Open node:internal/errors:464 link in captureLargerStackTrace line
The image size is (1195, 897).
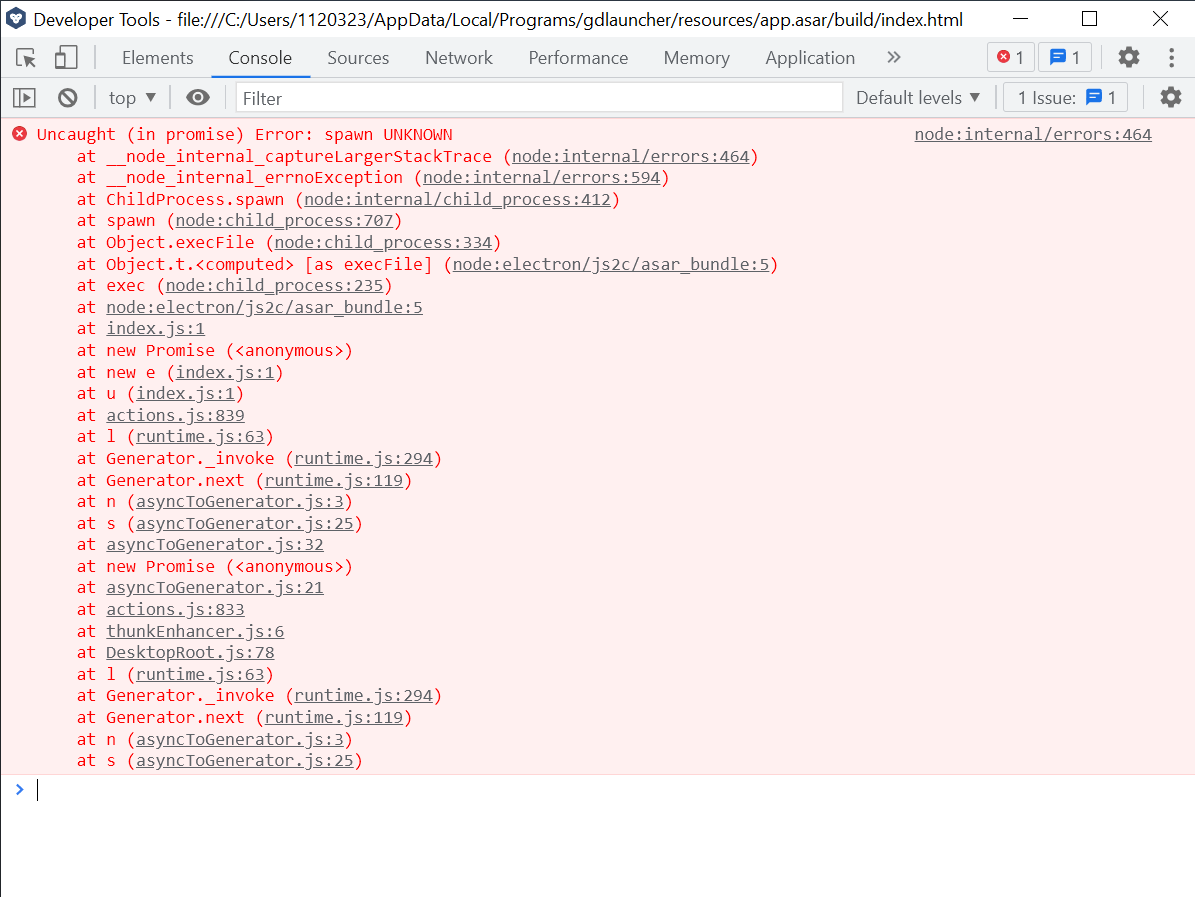coord(630,156)
